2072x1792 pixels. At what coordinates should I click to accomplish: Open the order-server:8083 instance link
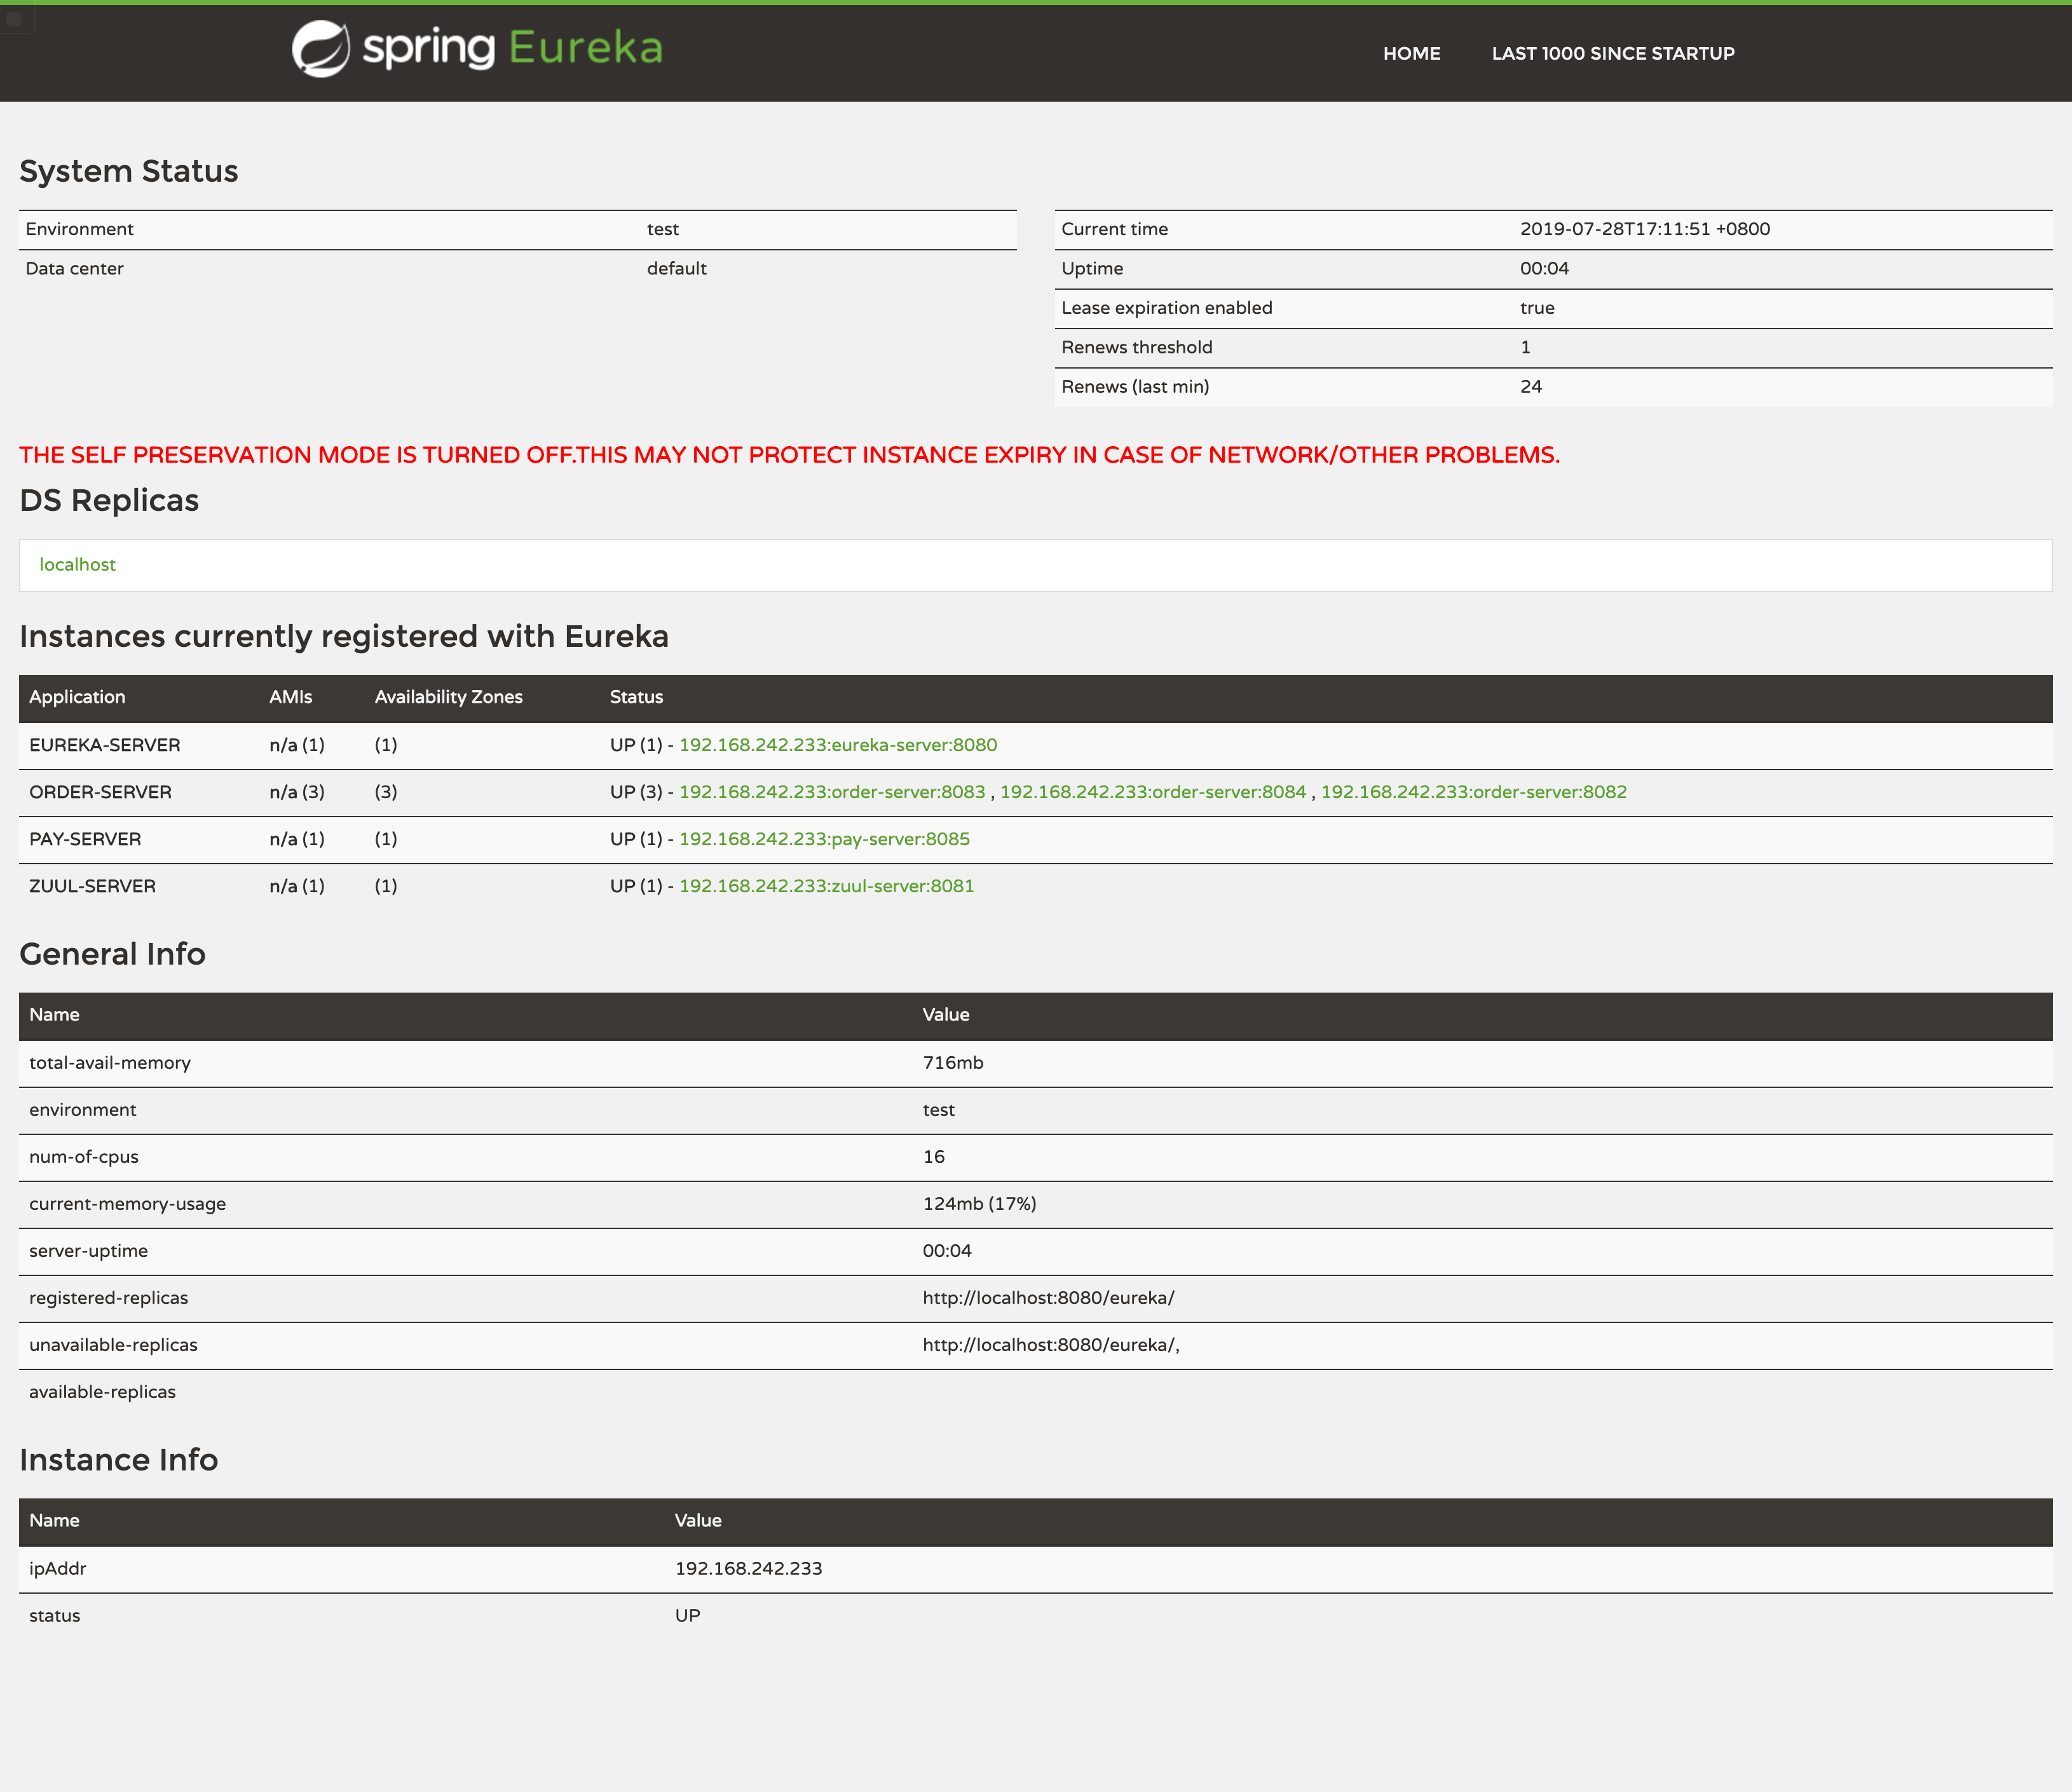pos(831,792)
